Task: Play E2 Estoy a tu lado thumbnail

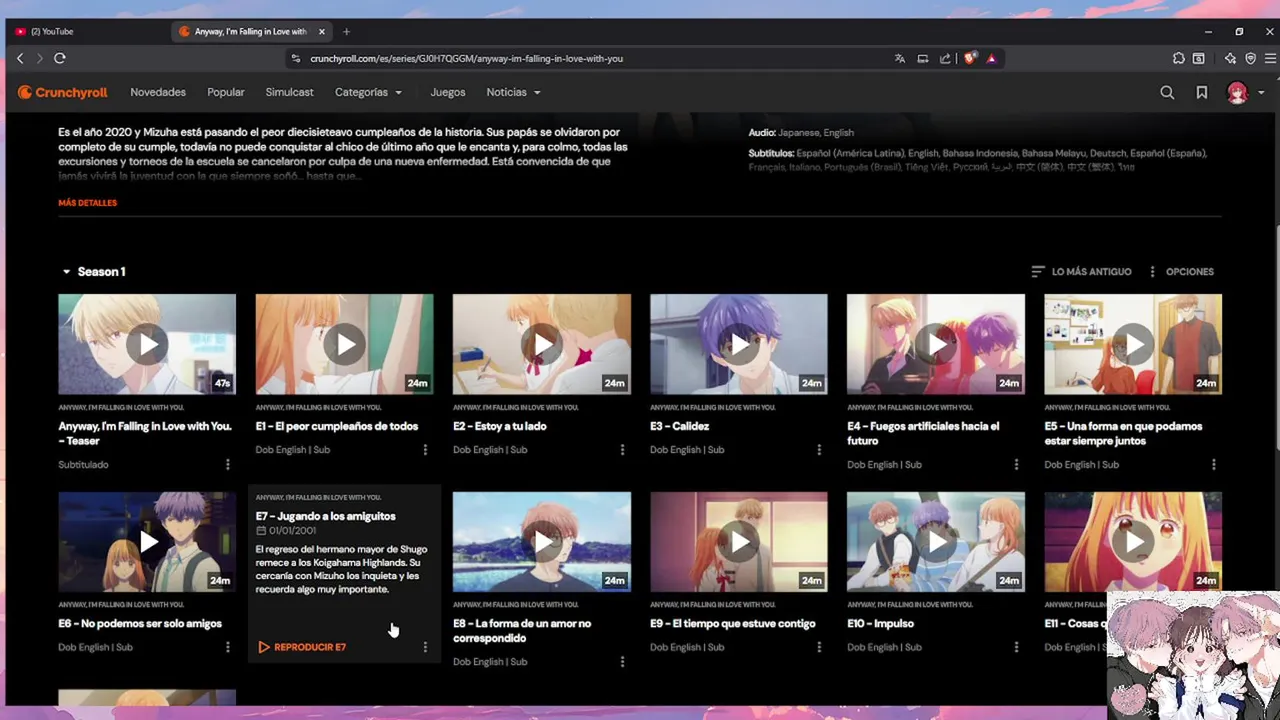Action: click(541, 344)
